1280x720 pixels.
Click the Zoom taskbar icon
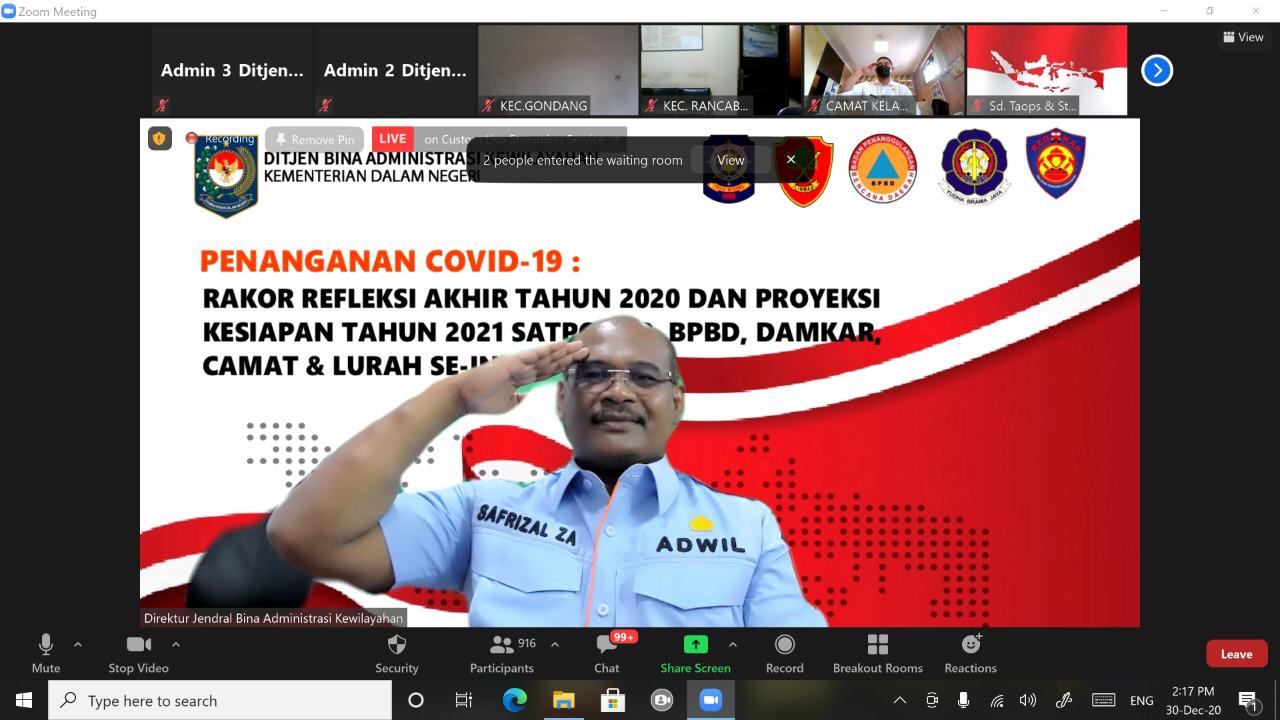tap(711, 700)
